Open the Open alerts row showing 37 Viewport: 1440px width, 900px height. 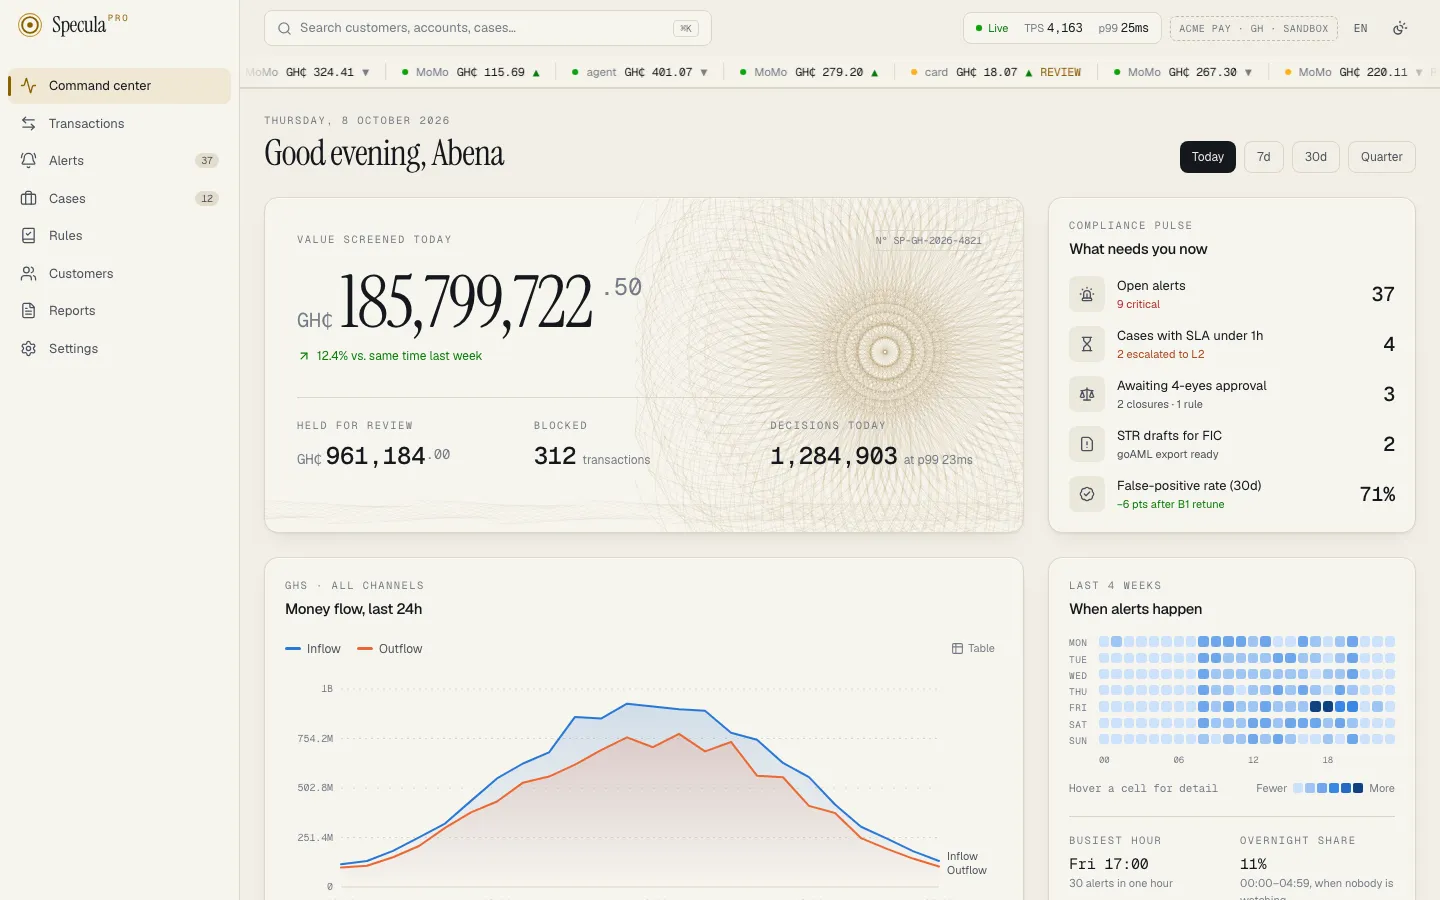pyautogui.click(x=1232, y=294)
